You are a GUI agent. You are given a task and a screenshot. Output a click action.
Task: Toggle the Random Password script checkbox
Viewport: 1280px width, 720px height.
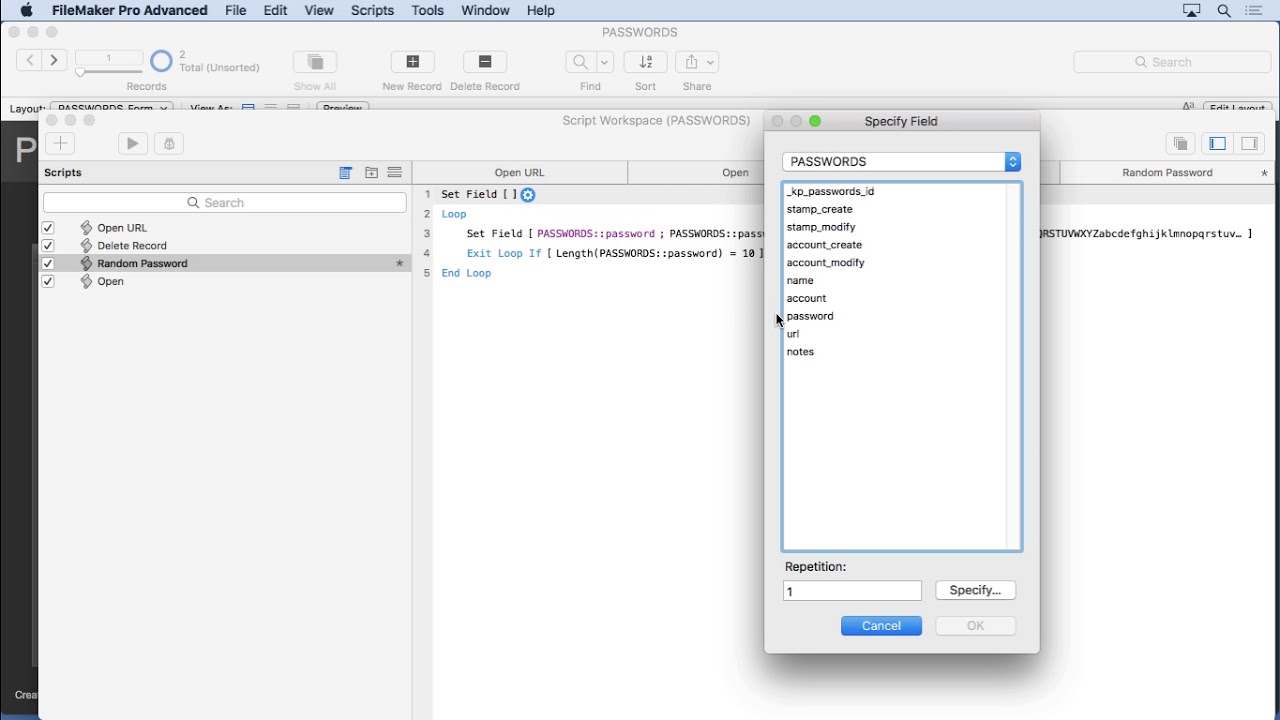pos(48,264)
